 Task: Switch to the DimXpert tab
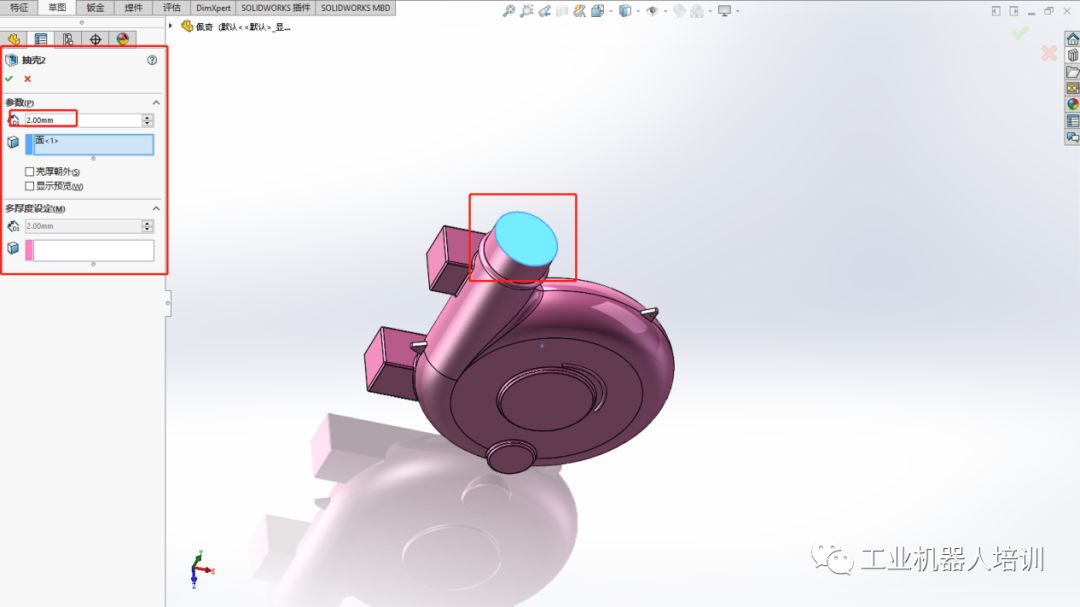click(x=214, y=8)
